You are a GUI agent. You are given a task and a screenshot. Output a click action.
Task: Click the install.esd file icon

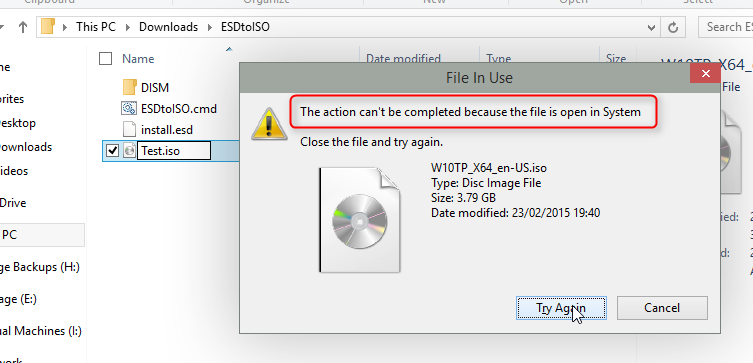click(129, 130)
